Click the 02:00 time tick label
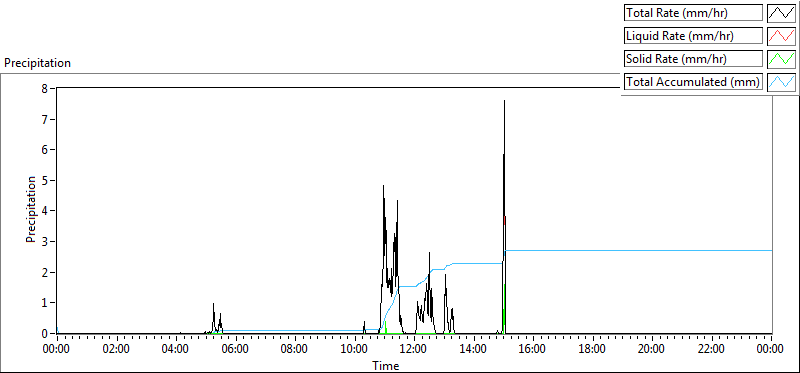Viewport: 800px width, 373px height. point(116,349)
